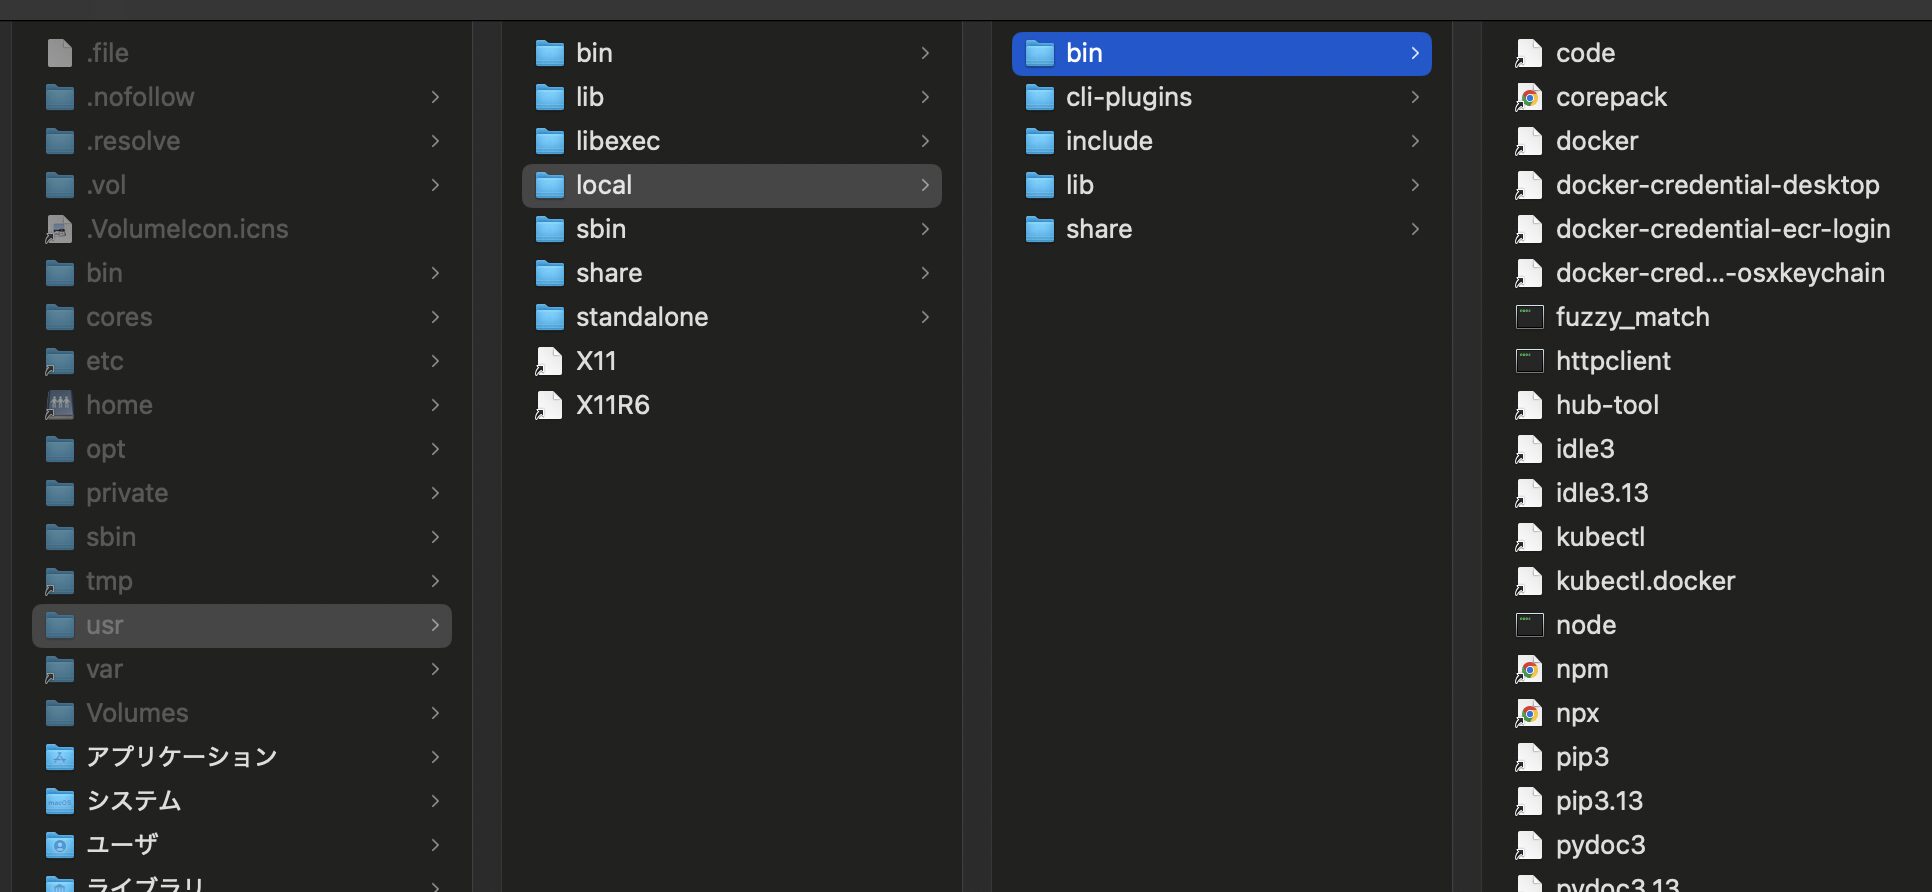1932x892 pixels.
Task: Open the sbin folder in first column
Action: click(x=242, y=537)
